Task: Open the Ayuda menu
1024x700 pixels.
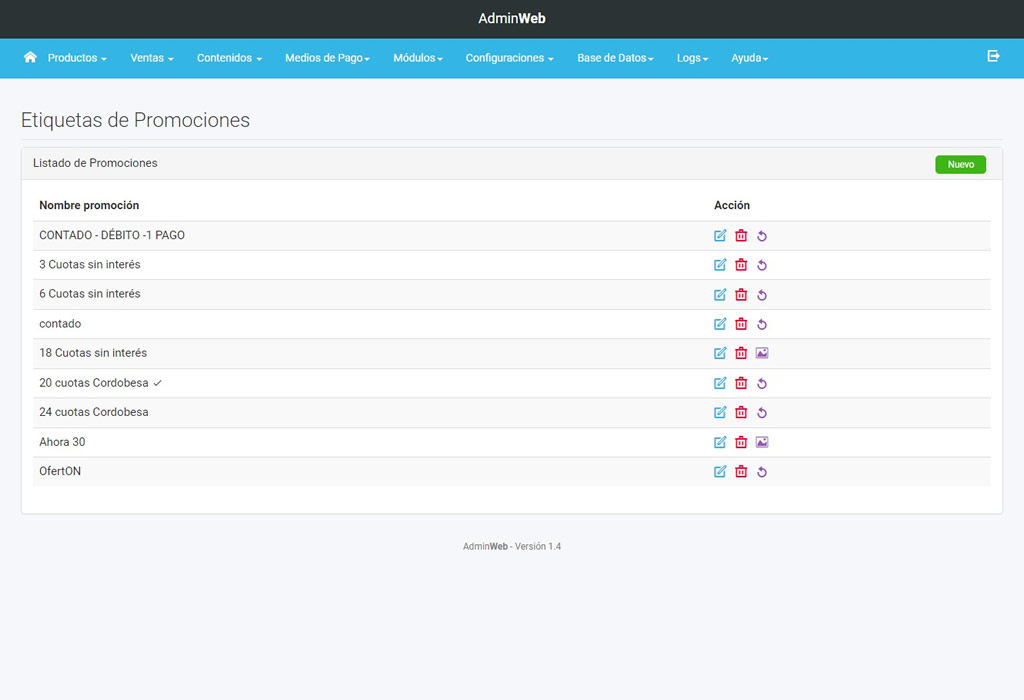Action: 749,58
